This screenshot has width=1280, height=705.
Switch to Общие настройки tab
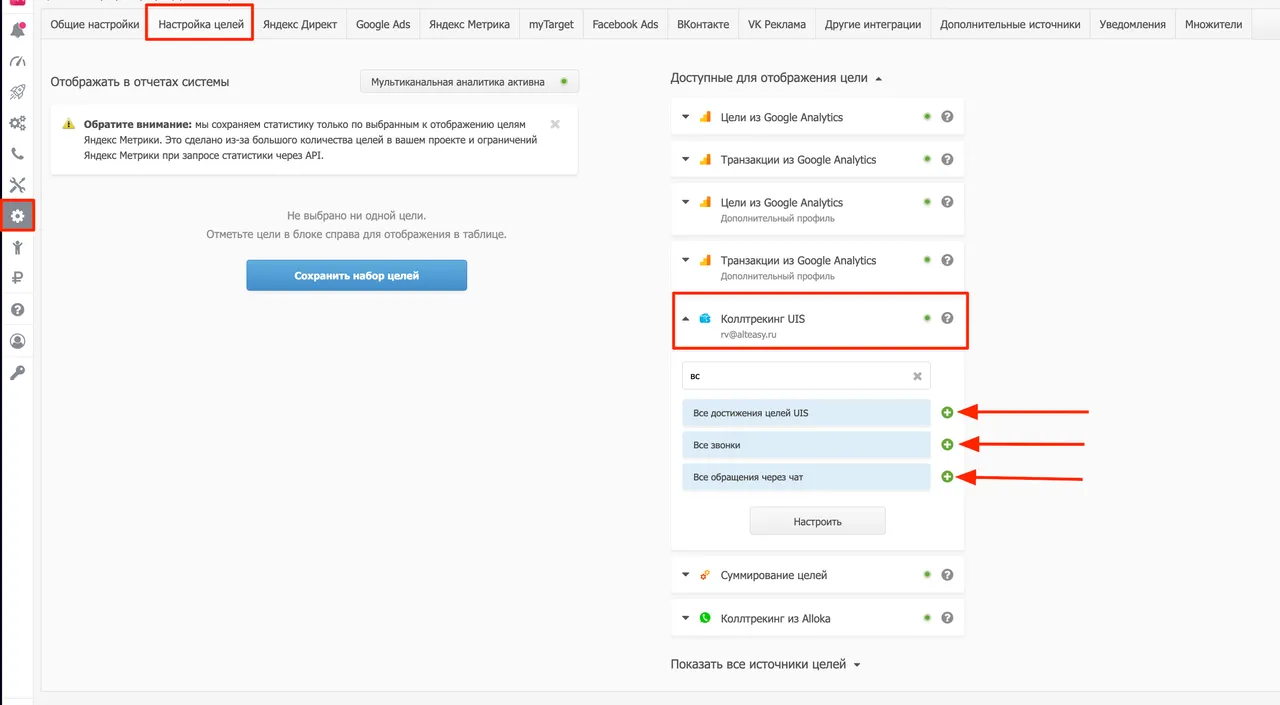click(95, 24)
